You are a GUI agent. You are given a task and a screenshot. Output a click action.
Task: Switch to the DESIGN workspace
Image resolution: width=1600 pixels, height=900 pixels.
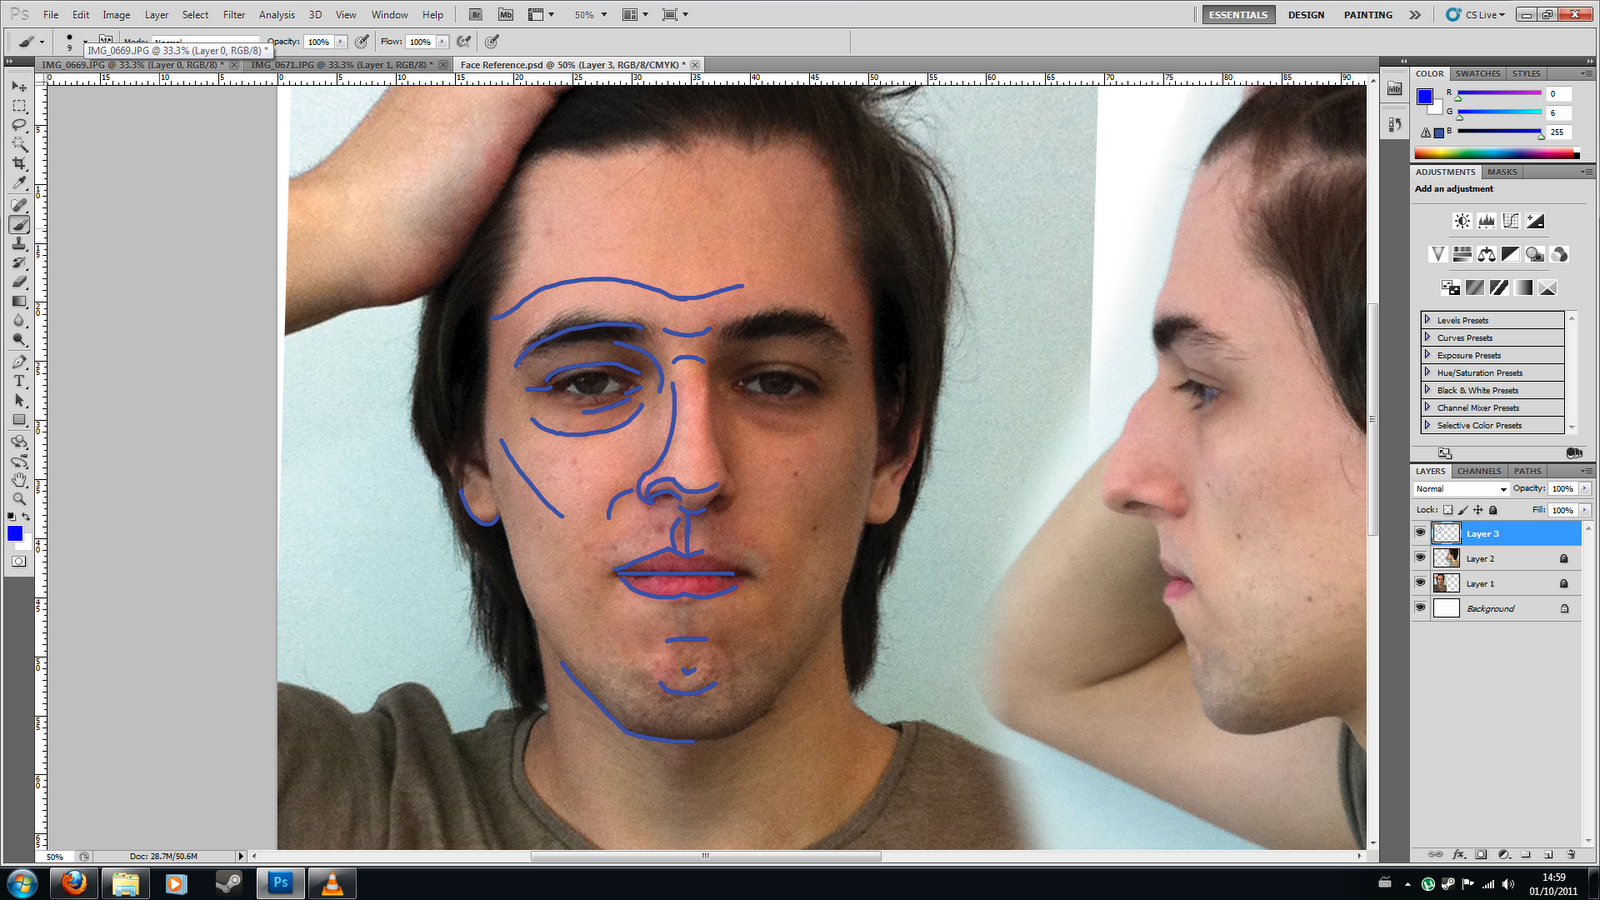pyautogui.click(x=1306, y=14)
